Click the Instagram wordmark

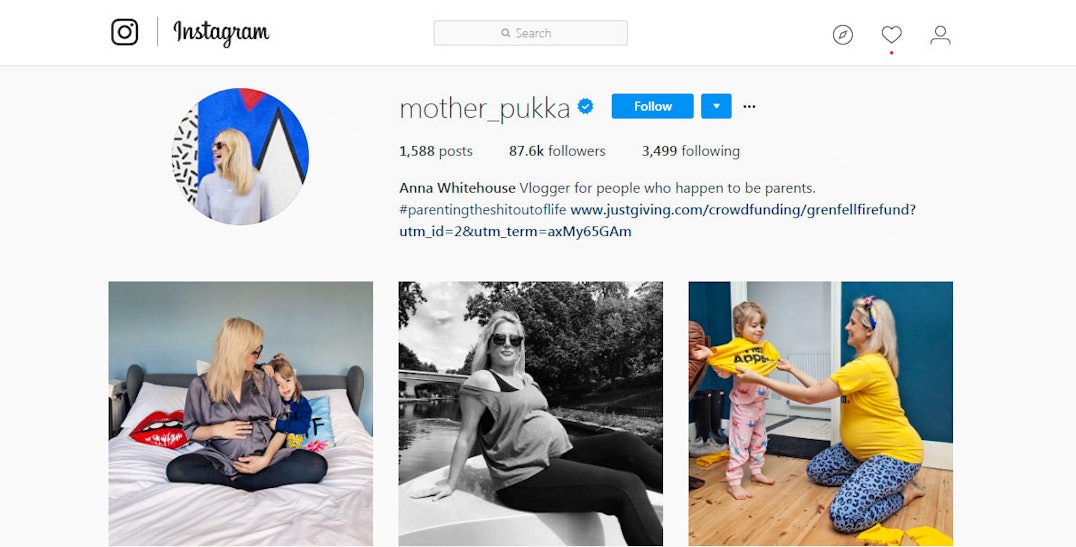221,32
